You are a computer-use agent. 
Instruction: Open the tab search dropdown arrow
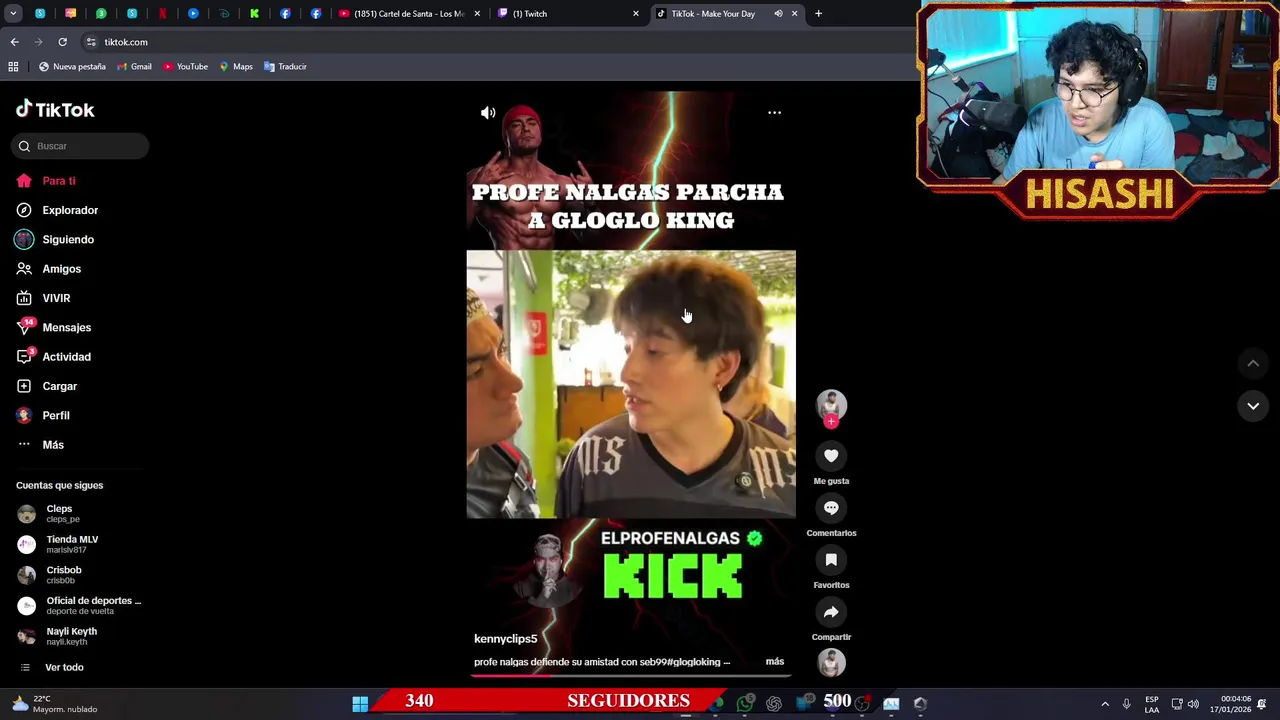(12, 14)
